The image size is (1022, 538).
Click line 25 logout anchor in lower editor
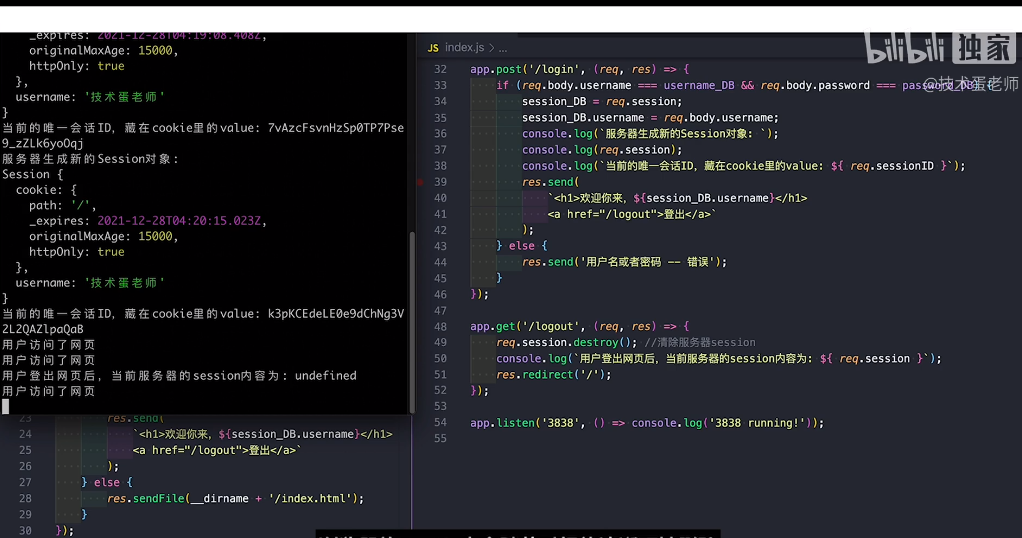[217, 451]
